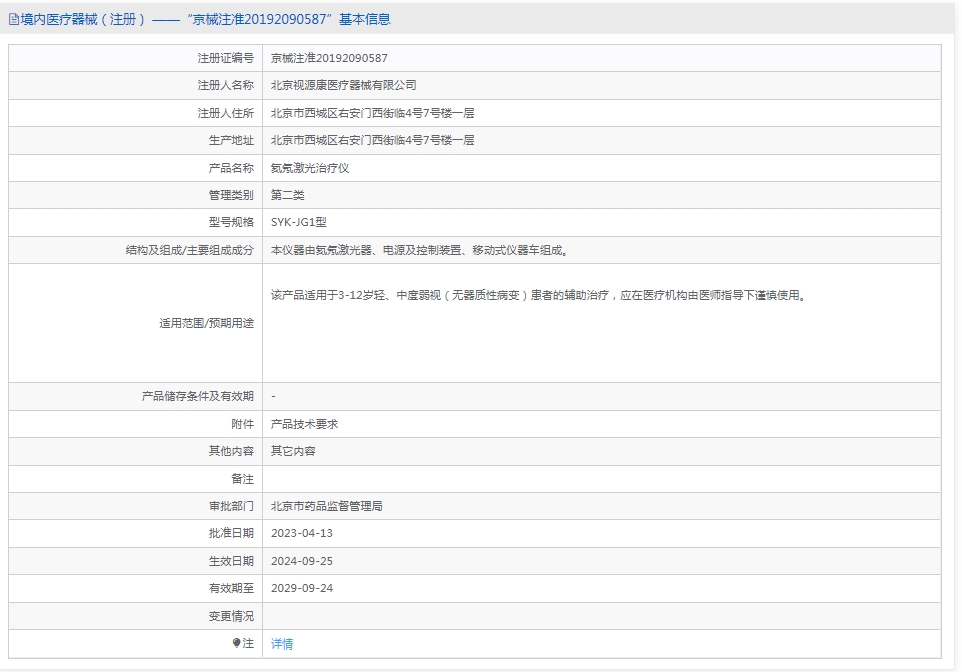Click the bulb icon beside 注 label
The image size is (962, 672).
tap(236, 643)
